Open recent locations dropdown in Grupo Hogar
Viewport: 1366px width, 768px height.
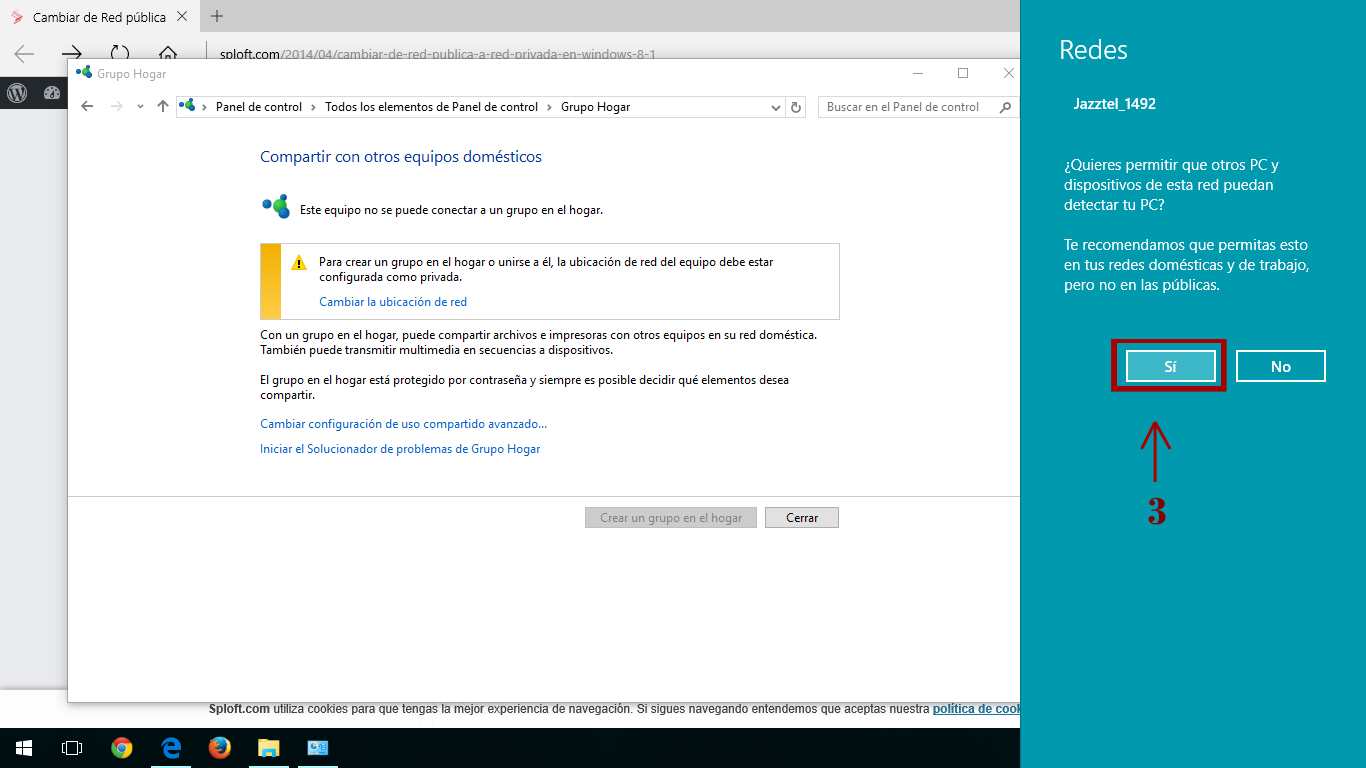[140, 107]
